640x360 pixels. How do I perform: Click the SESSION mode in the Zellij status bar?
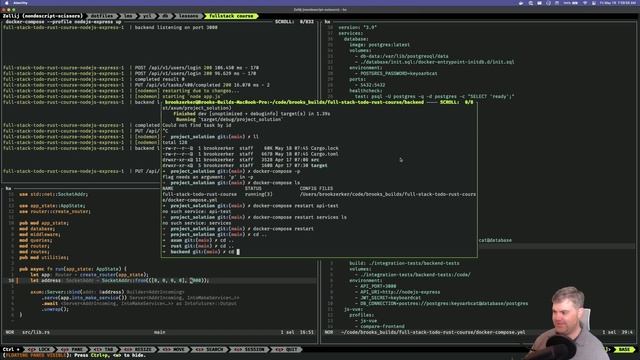(x=249, y=349)
